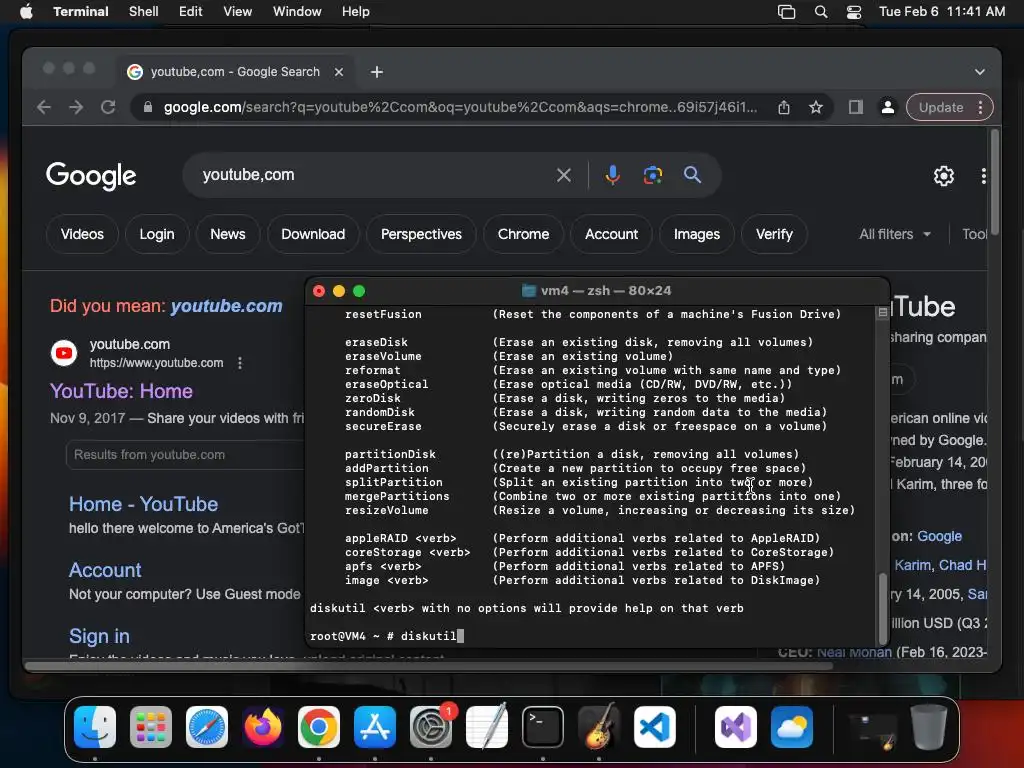Search by image with Google Lens

[x=652, y=175]
